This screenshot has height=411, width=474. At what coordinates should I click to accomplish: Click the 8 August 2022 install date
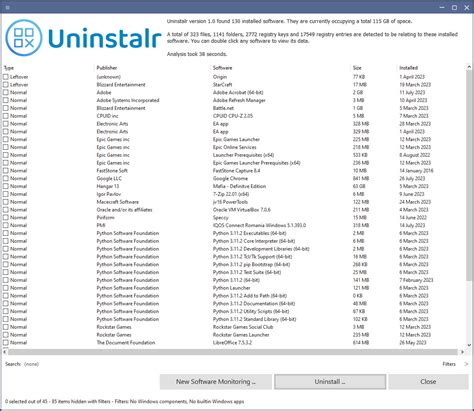415,155
